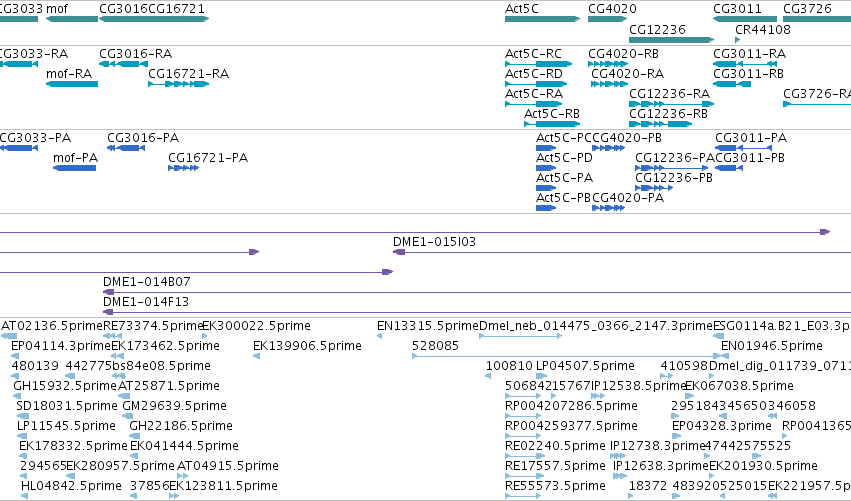Click the SD18031.5prime label
This screenshot has width=851, height=501.
coord(67,405)
